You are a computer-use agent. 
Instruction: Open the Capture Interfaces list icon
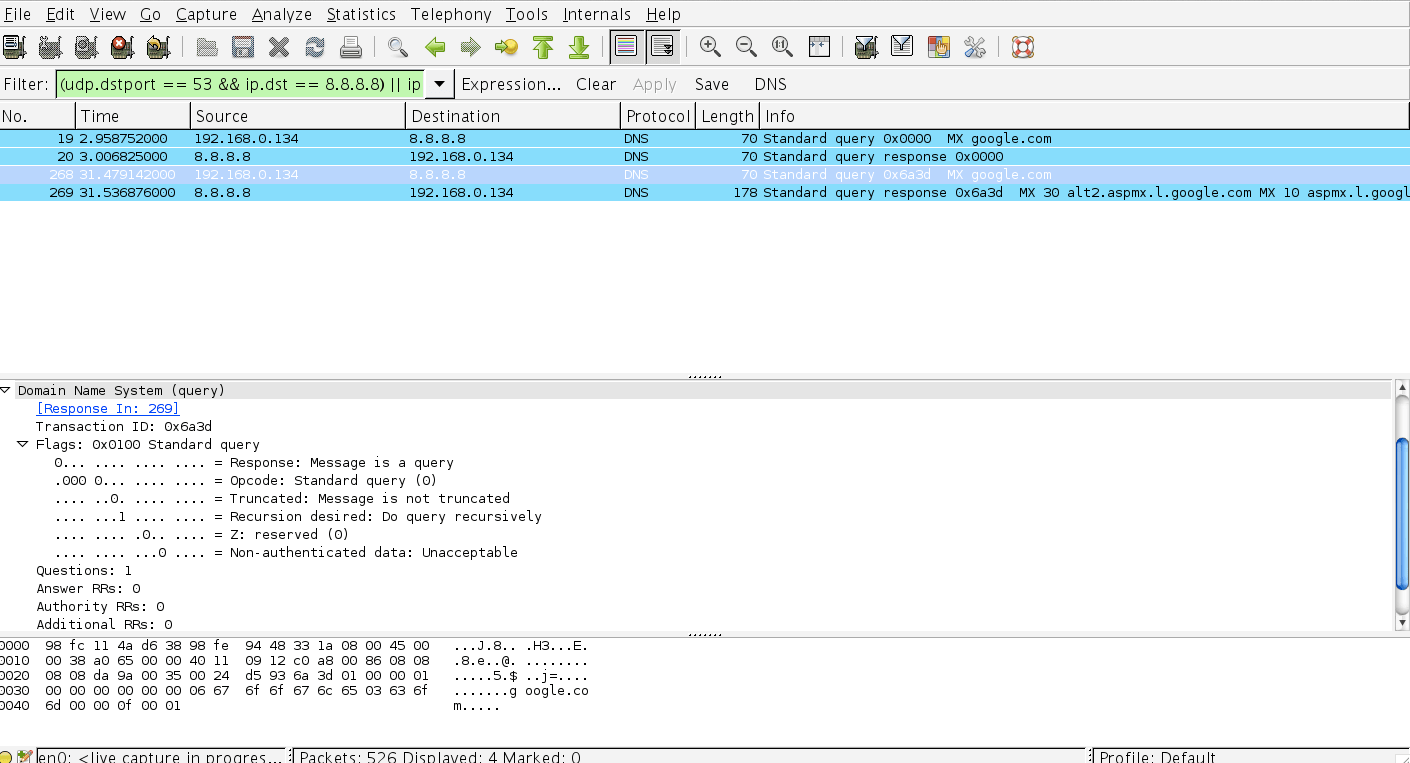(x=14, y=46)
